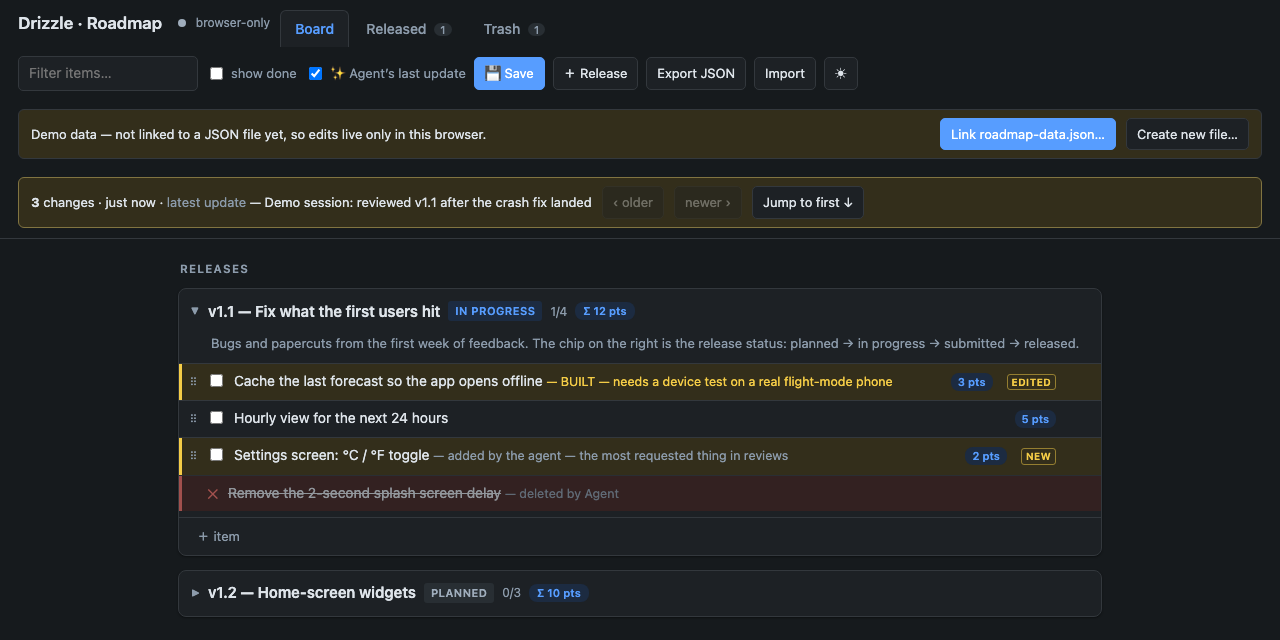Grab the drag handle of the Settings screen item

pyautogui.click(x=194, y=455)
